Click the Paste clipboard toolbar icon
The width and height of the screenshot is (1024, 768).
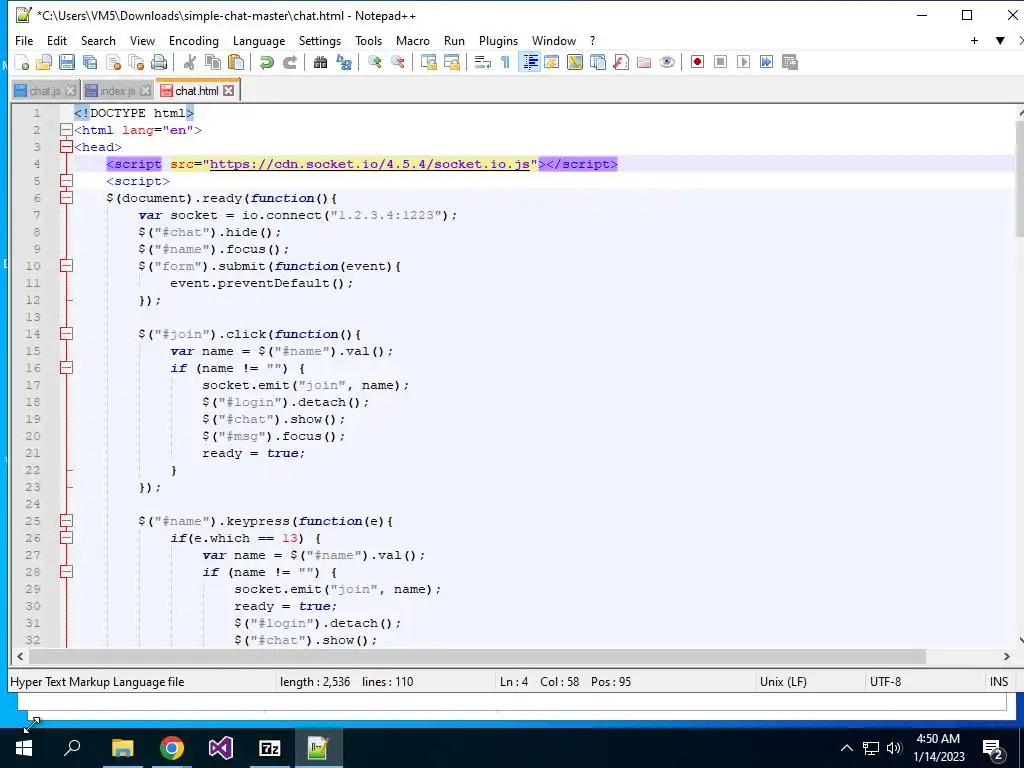click(236, 62)
